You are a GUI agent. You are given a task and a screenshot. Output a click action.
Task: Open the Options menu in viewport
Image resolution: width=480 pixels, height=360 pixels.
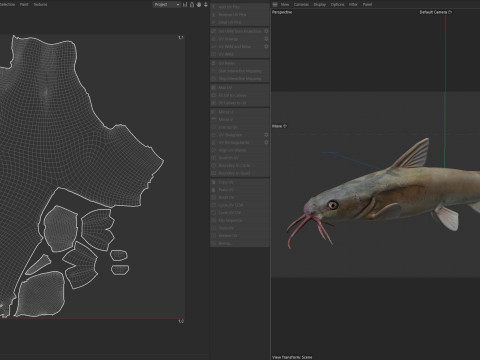[x=337, y=4]
